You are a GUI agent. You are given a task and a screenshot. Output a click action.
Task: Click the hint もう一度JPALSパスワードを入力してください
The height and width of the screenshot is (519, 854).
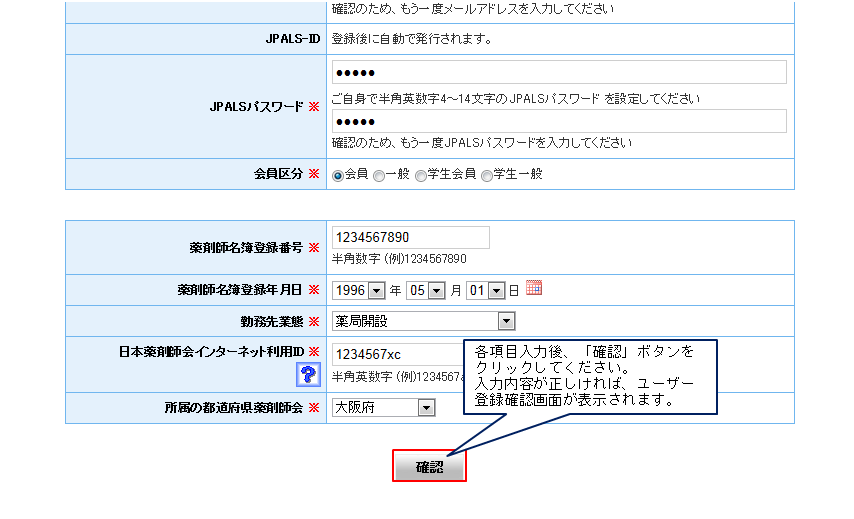[x=482, y=143]
